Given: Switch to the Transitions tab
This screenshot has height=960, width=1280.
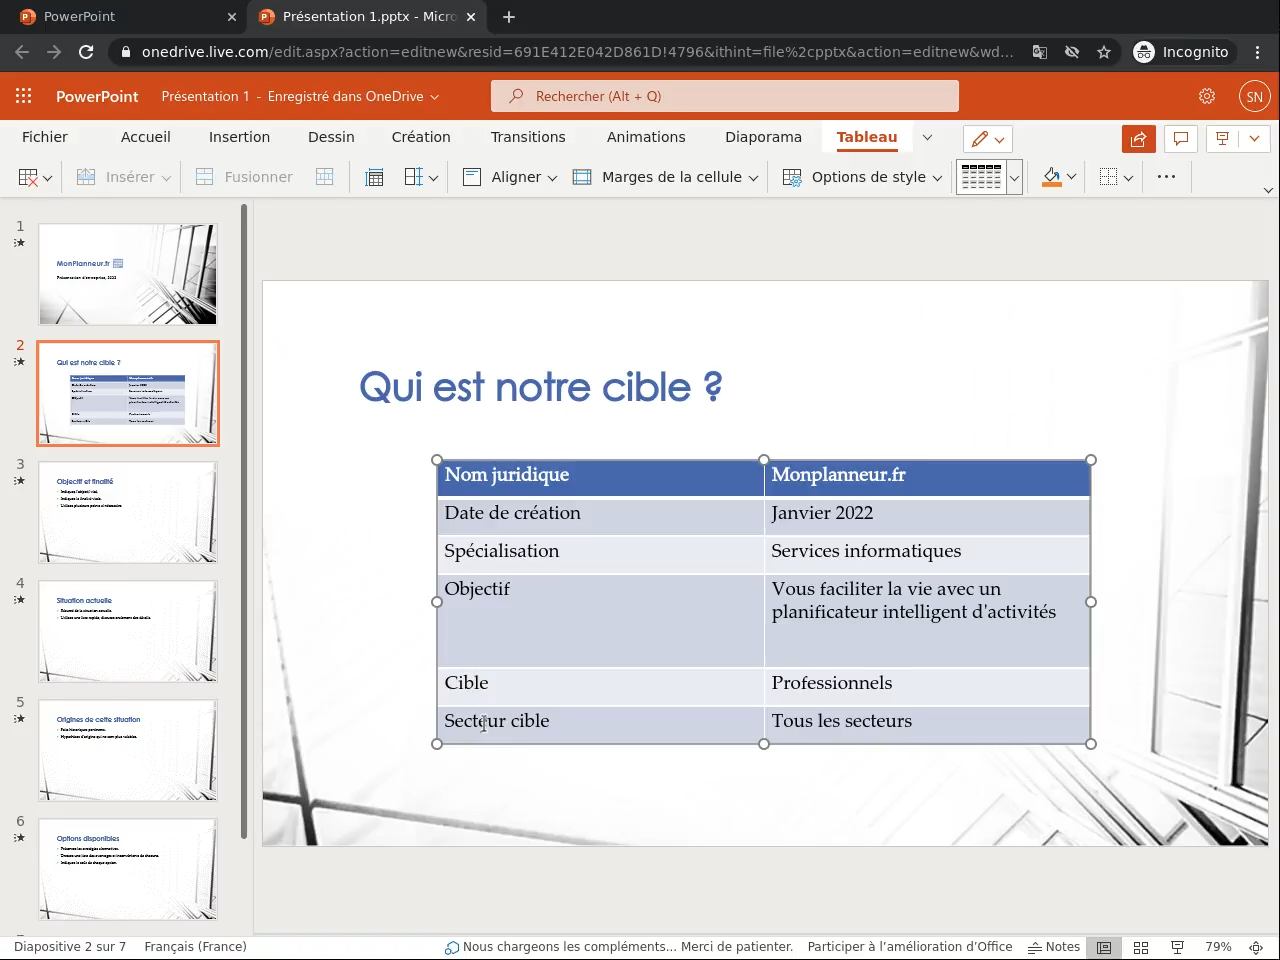Looking at the screenshot, I should [x=528, y=137].
